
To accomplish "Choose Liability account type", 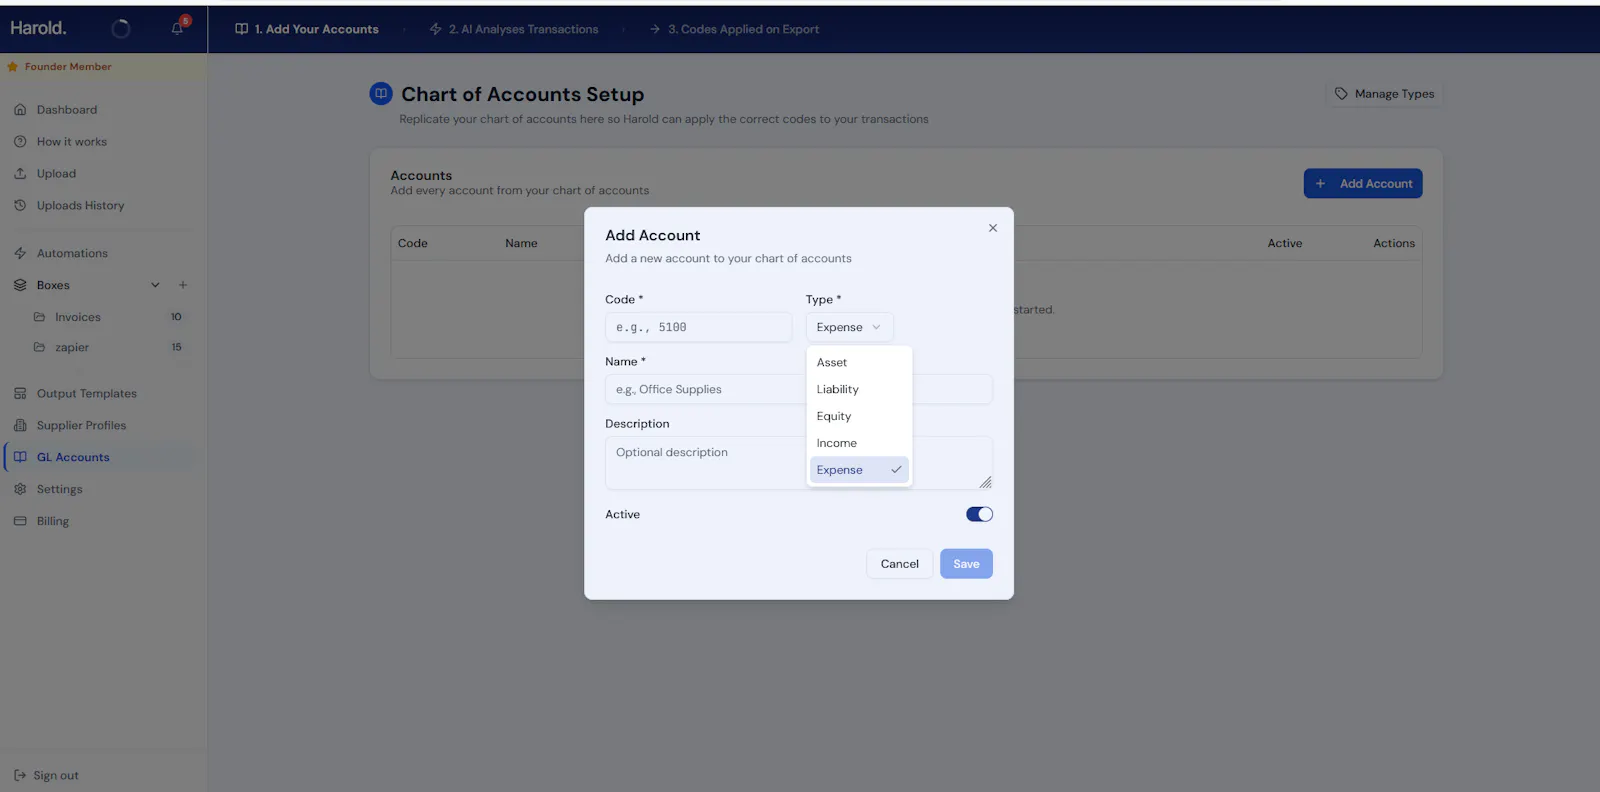I will [859, 389].
